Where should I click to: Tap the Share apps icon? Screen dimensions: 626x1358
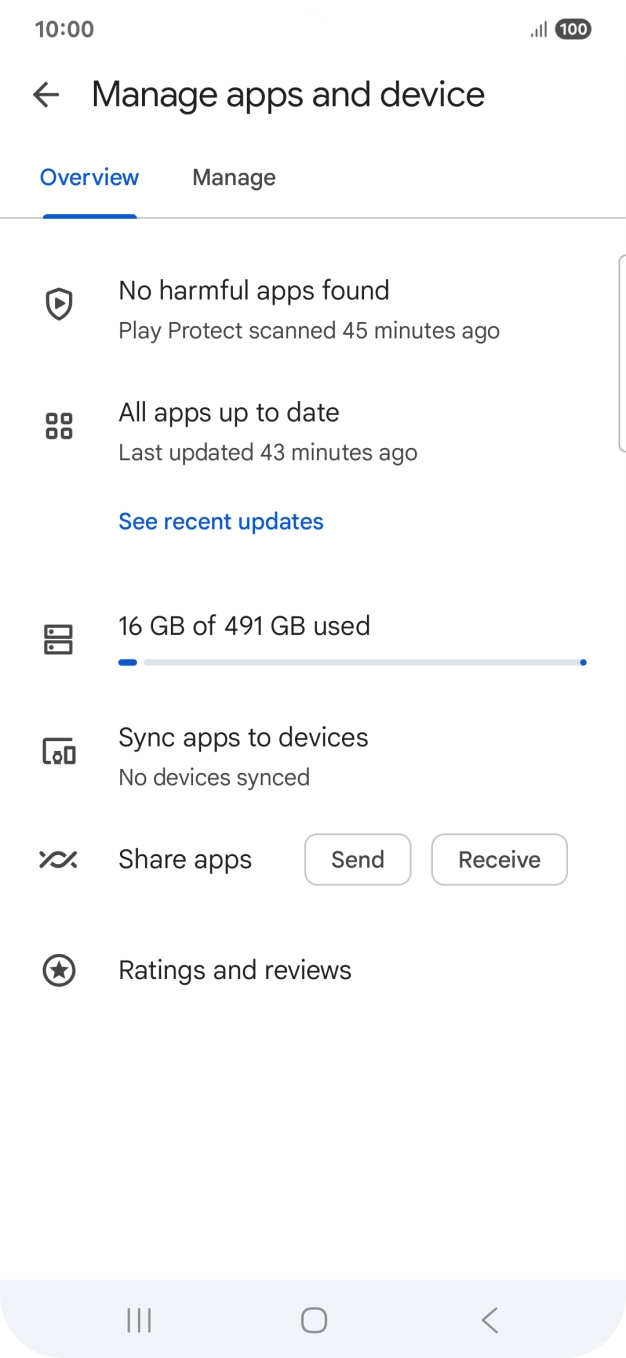[x=59, y=860]
